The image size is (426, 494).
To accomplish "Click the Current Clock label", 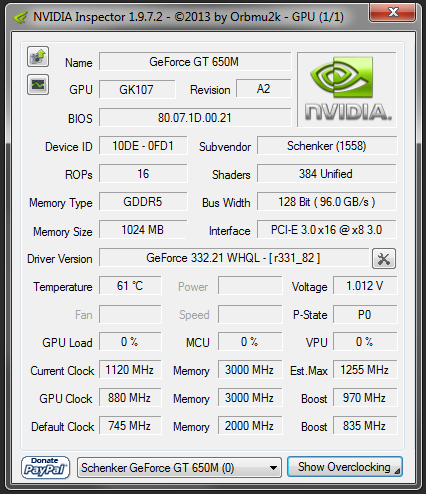I will point(62,371).
